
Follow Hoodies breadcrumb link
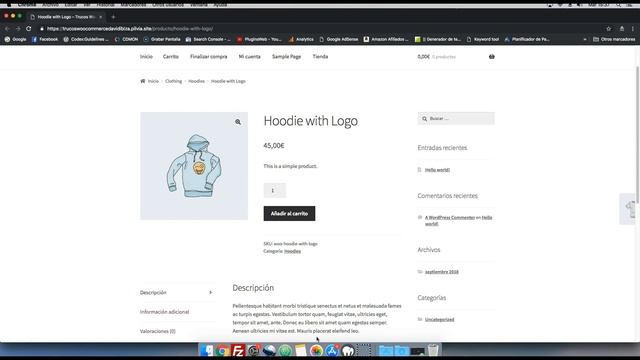196,81
